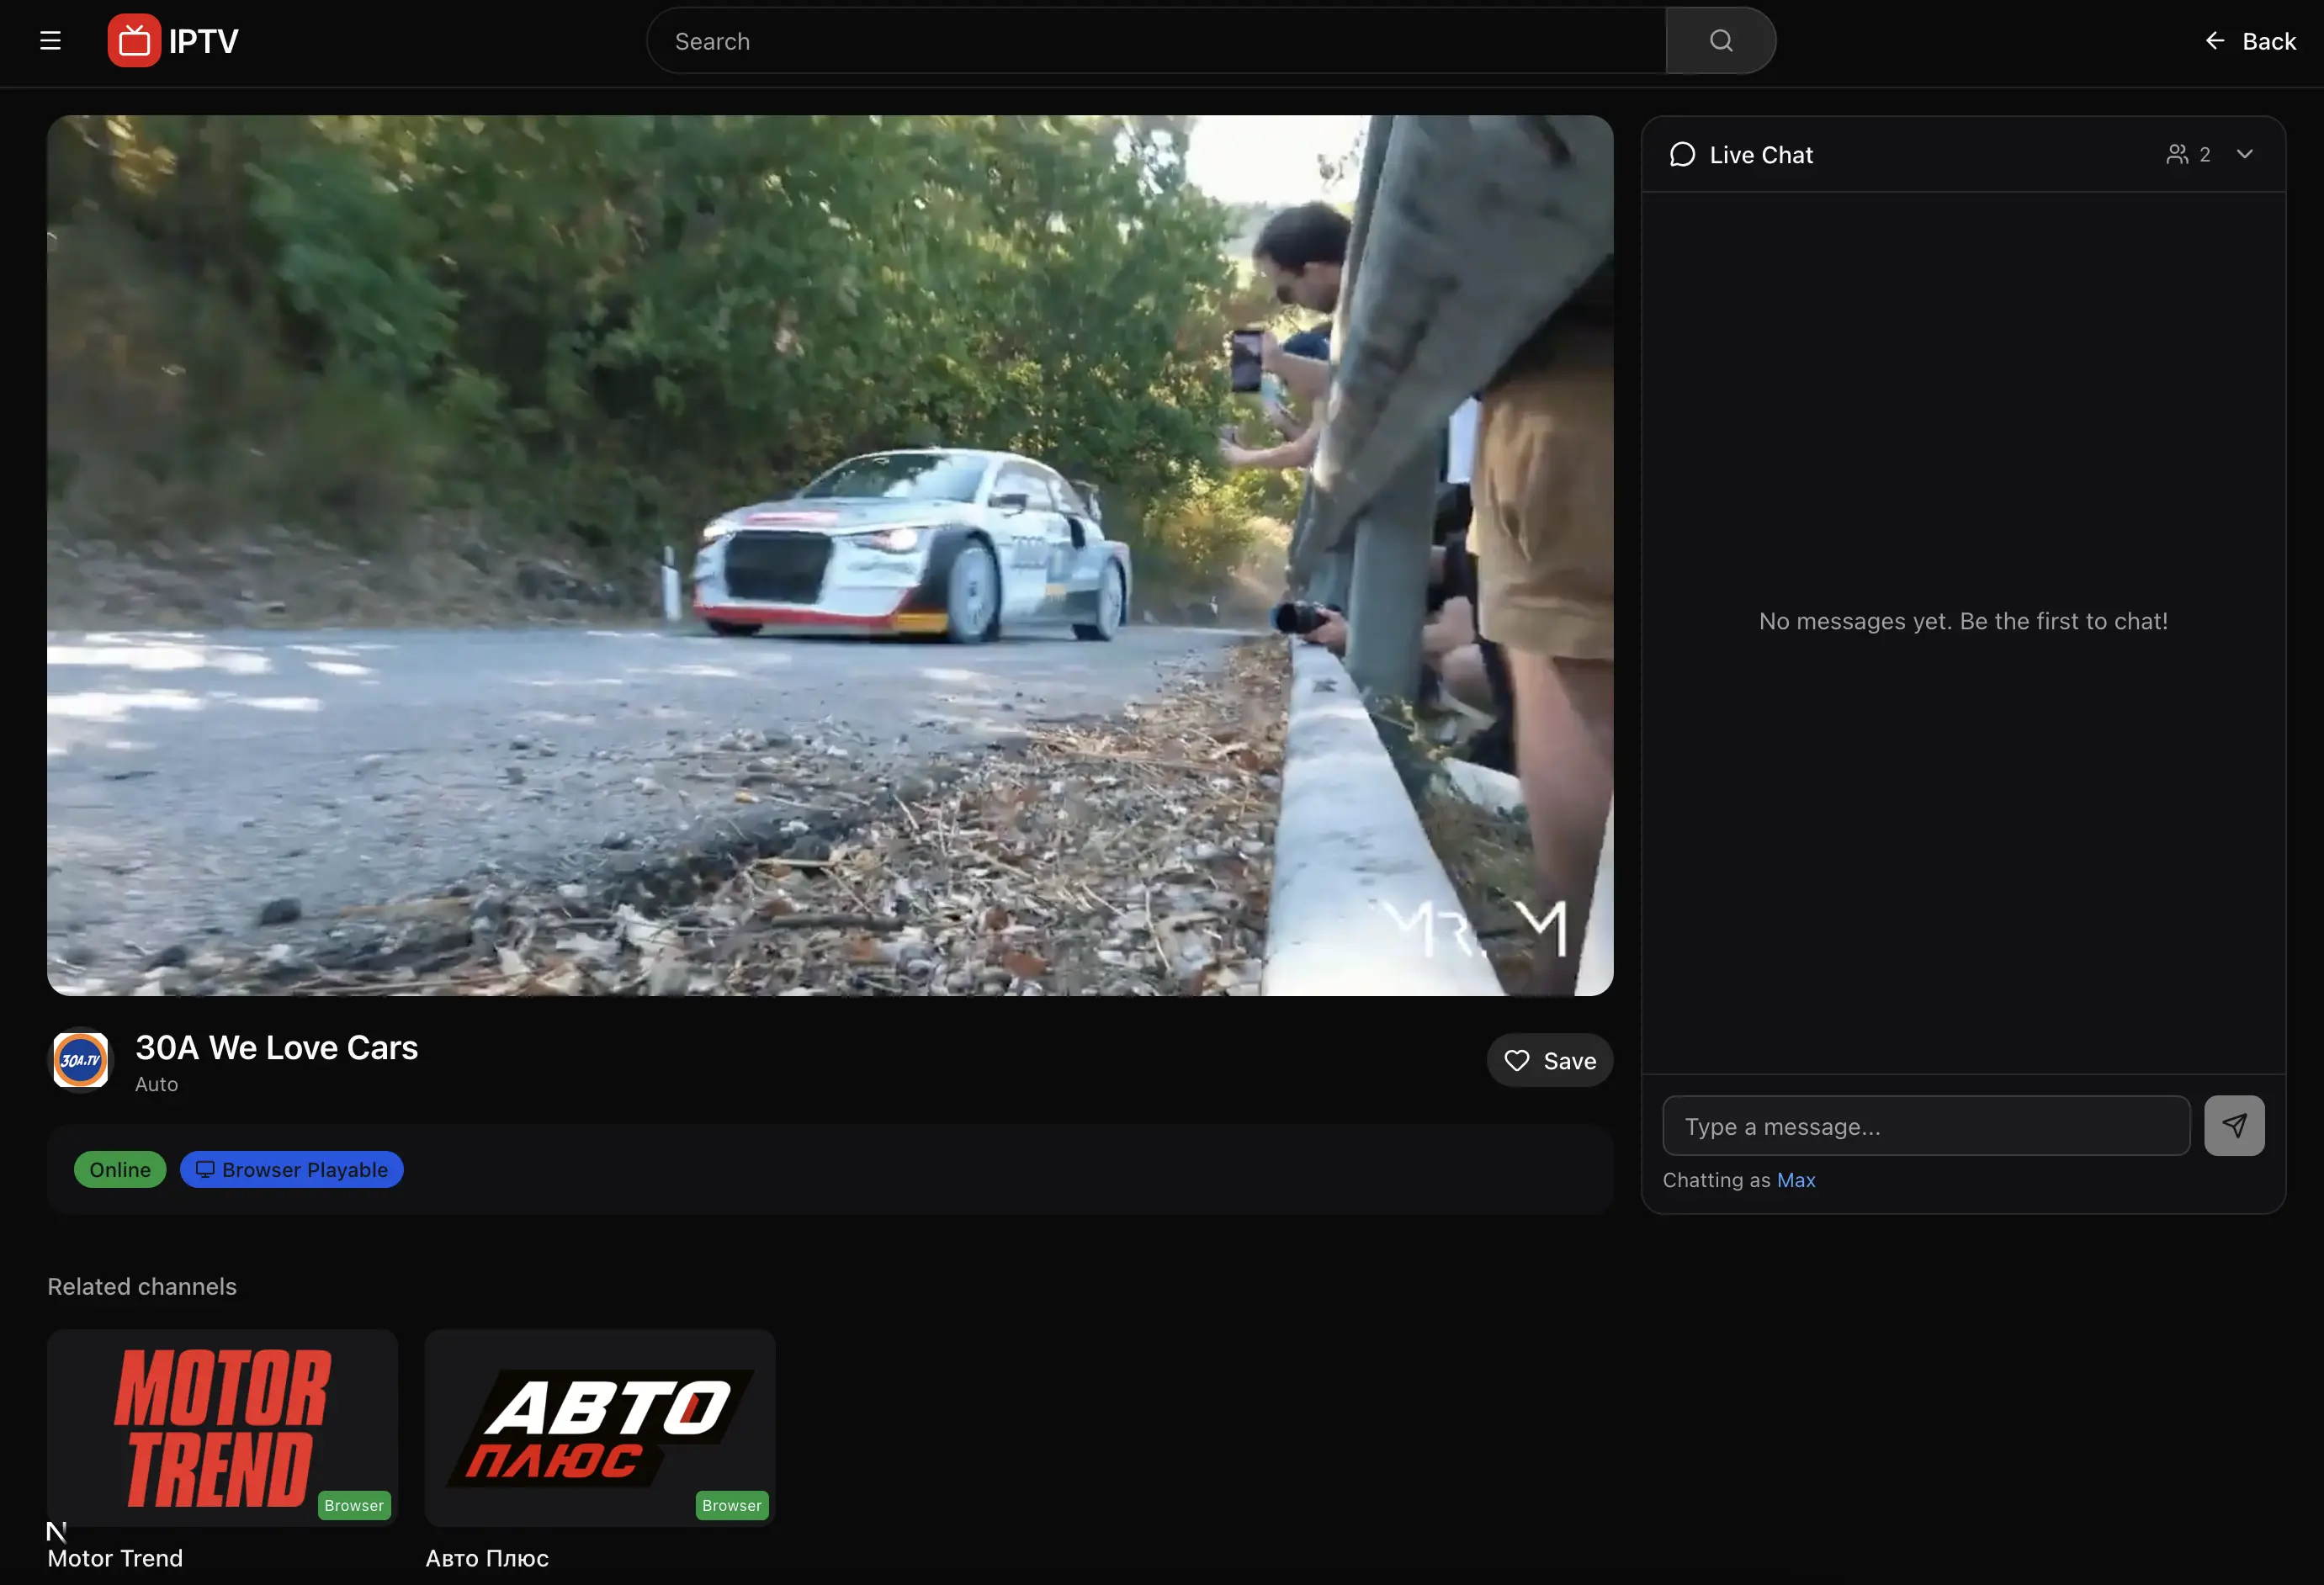Click the Online status badge
Screen dimensions: 2324x1585
(x=119, y=1169)
